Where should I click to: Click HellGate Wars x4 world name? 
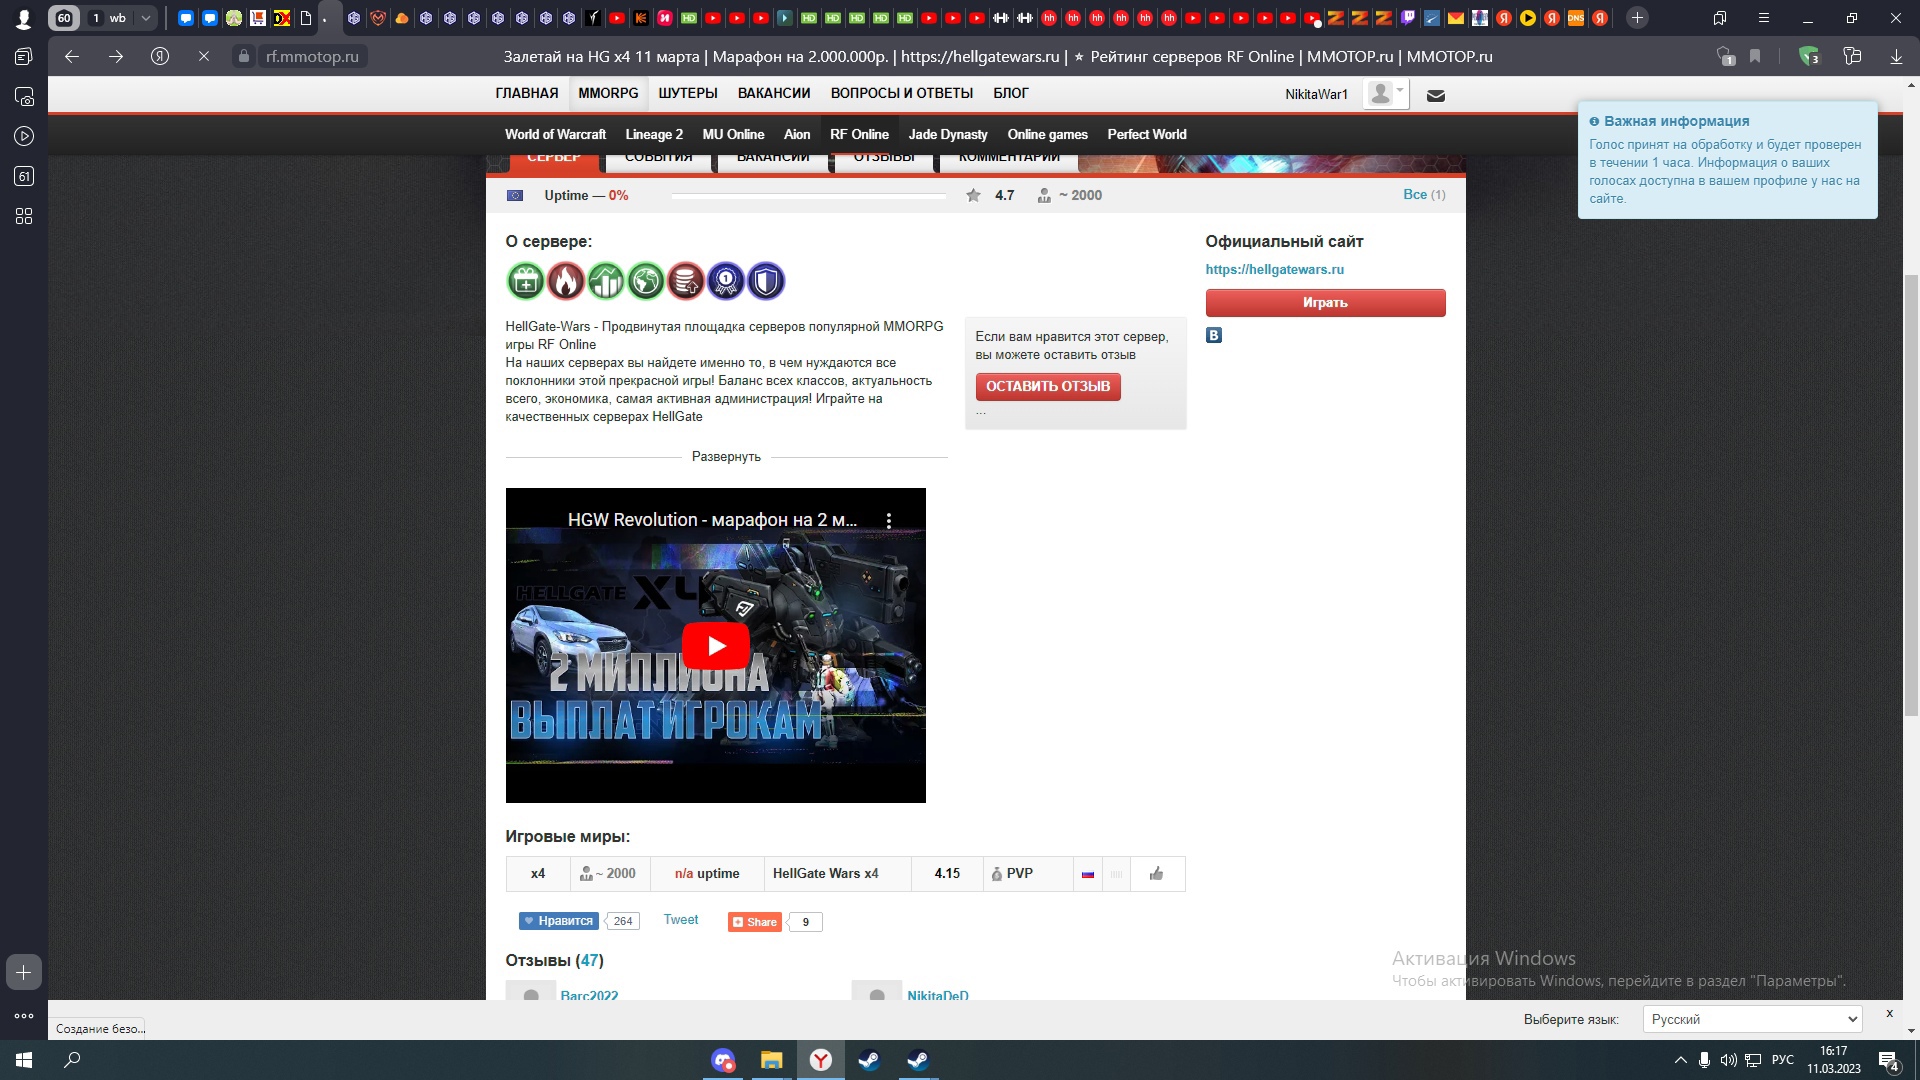point(825,874)
